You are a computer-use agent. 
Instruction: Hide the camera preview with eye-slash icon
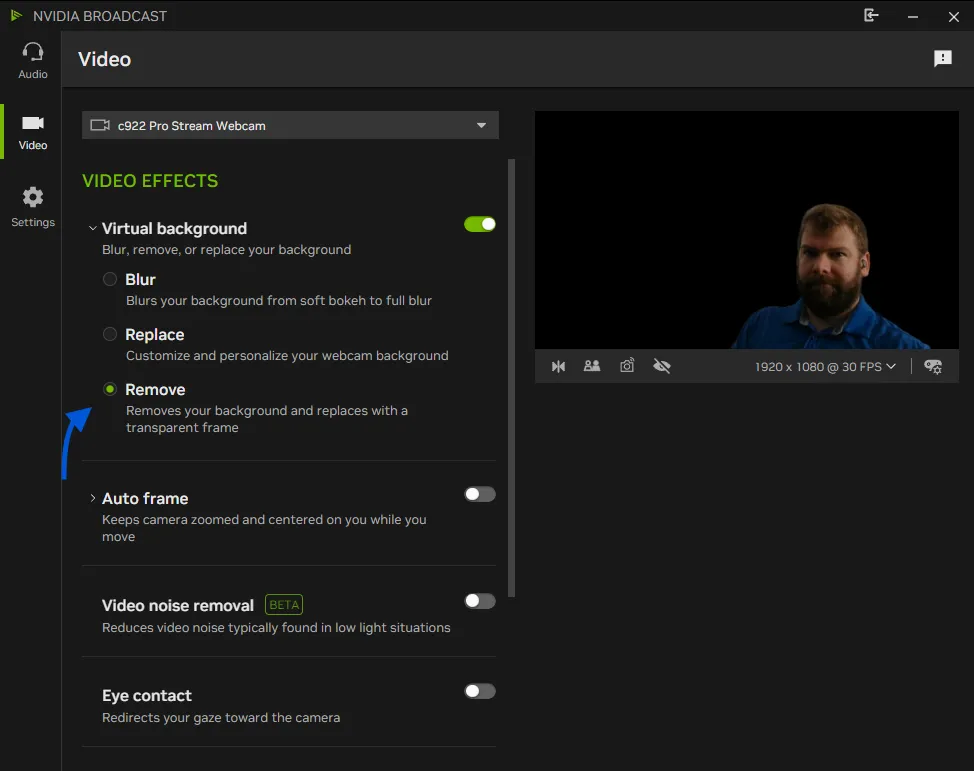point(661,366)
